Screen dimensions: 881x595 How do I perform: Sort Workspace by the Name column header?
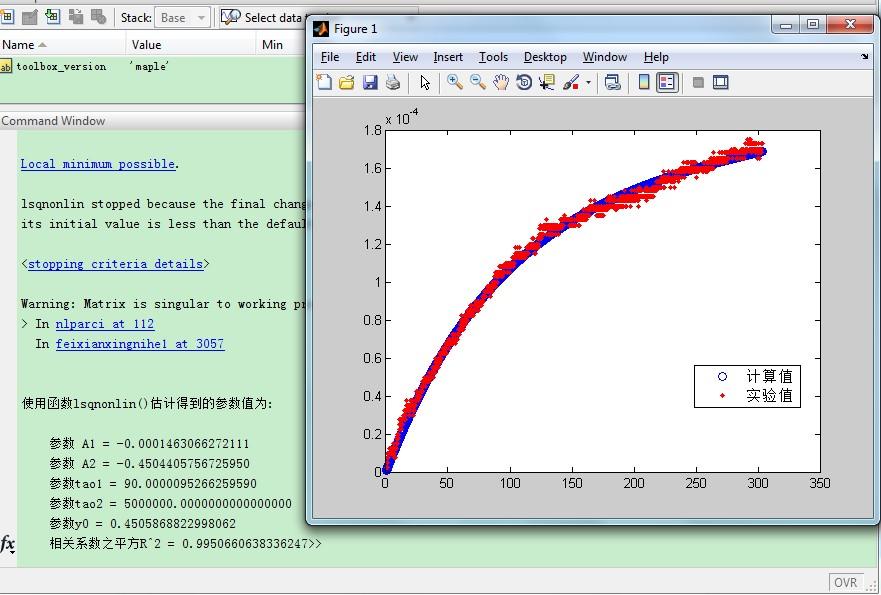62,44
